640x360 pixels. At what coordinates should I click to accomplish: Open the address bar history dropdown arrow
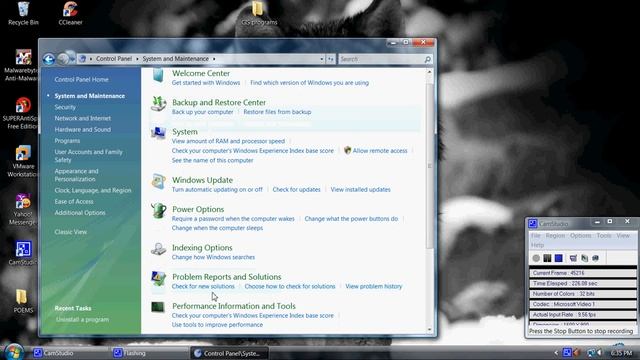pos(322,59)
